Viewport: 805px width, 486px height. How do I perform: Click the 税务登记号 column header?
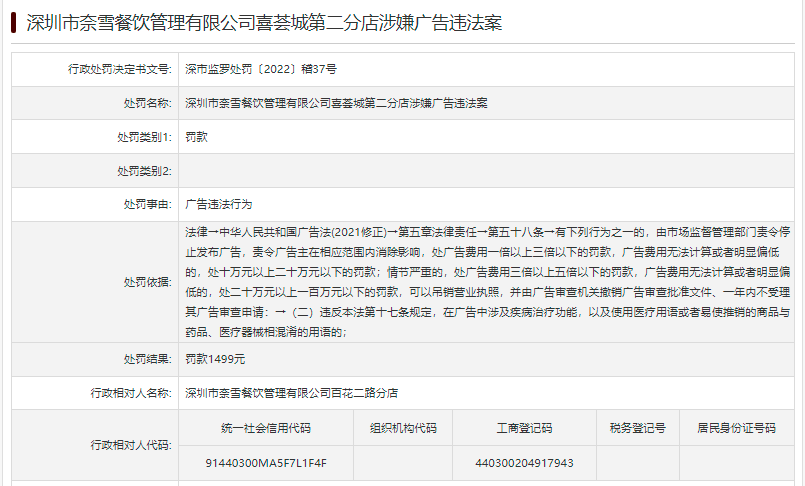pyautogui.click(x=638, y=428)
